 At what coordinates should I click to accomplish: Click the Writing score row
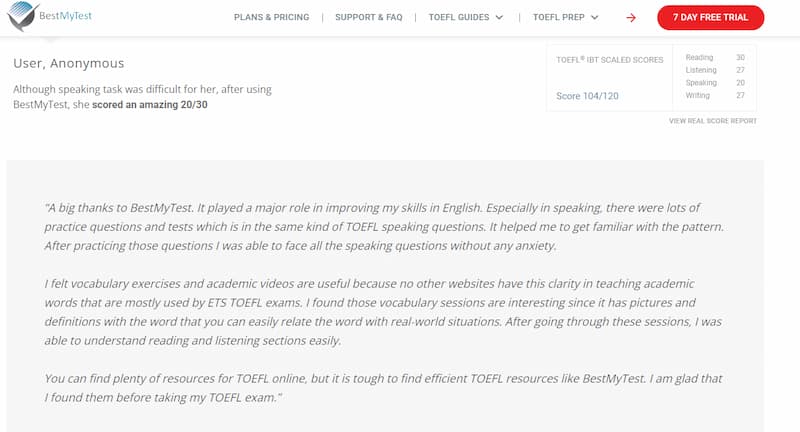coord(715,95)
